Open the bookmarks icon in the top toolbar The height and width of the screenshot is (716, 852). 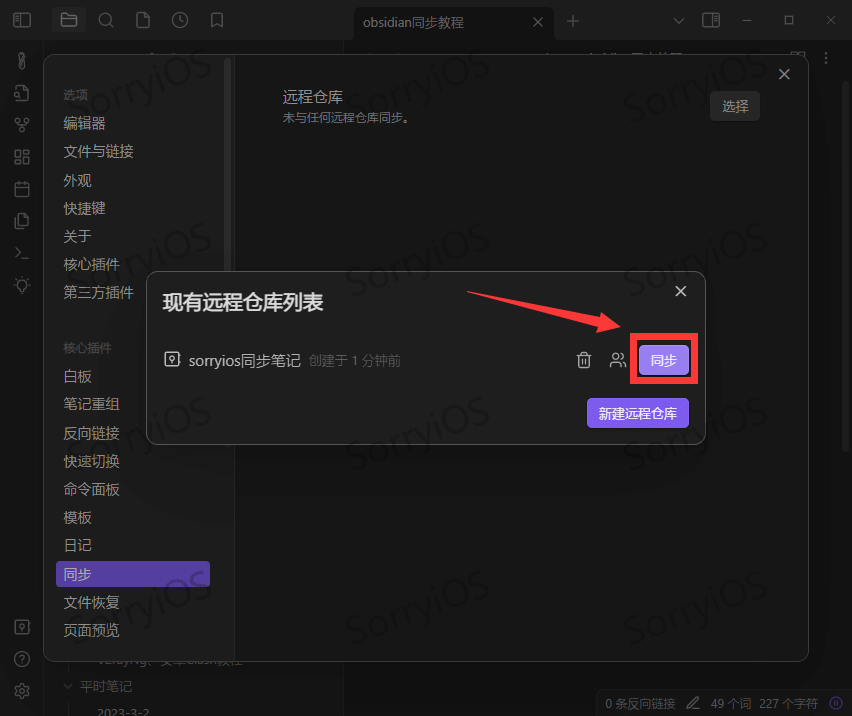(217, 20)
